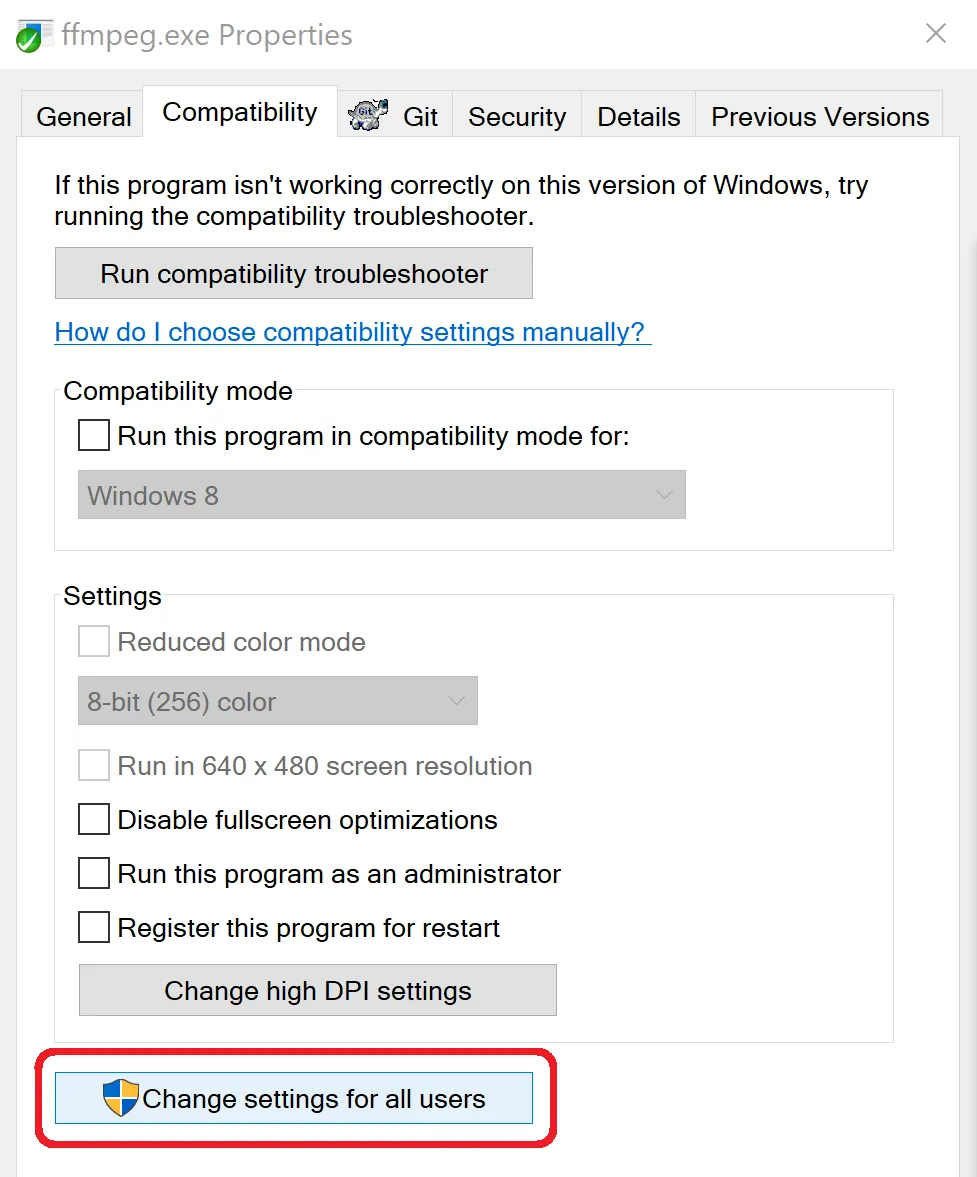977x1177 pixels.
Task: Toggle the Reduced color mode checkbox
Action: [x=94, y=642]
